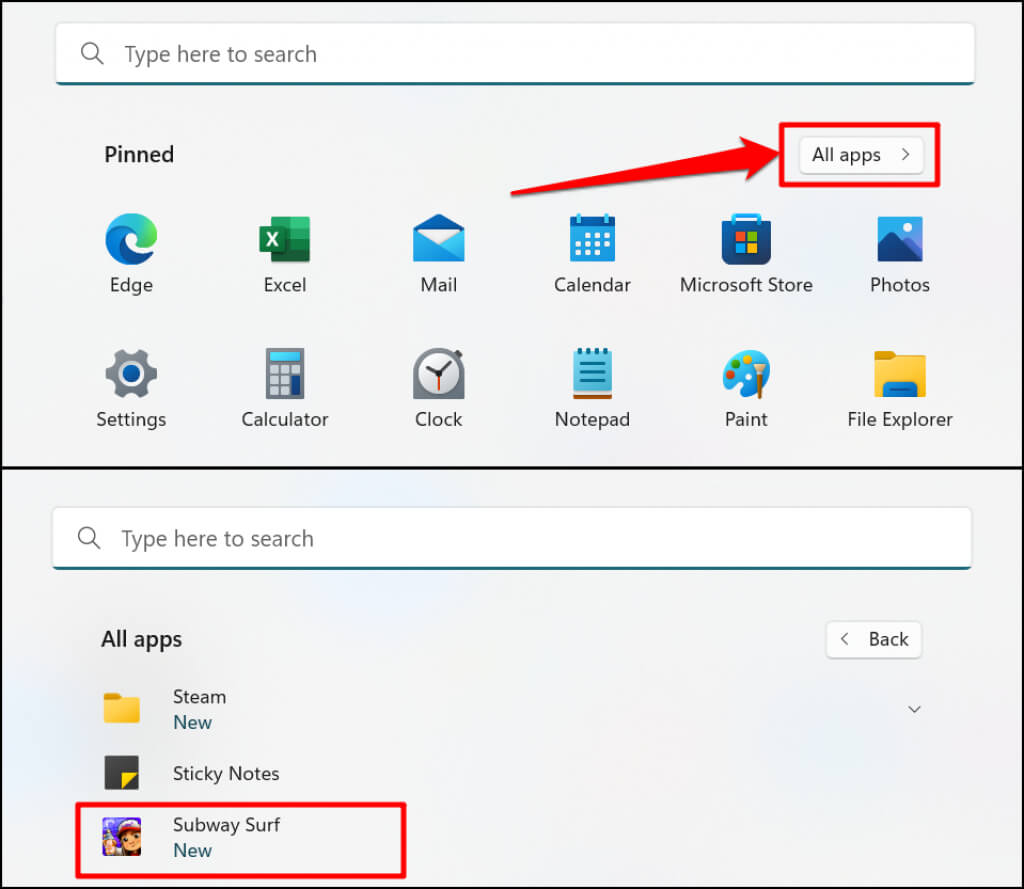Click the Steam folder name text
This screenshot has height=889, width=1024.
(199, 697)
